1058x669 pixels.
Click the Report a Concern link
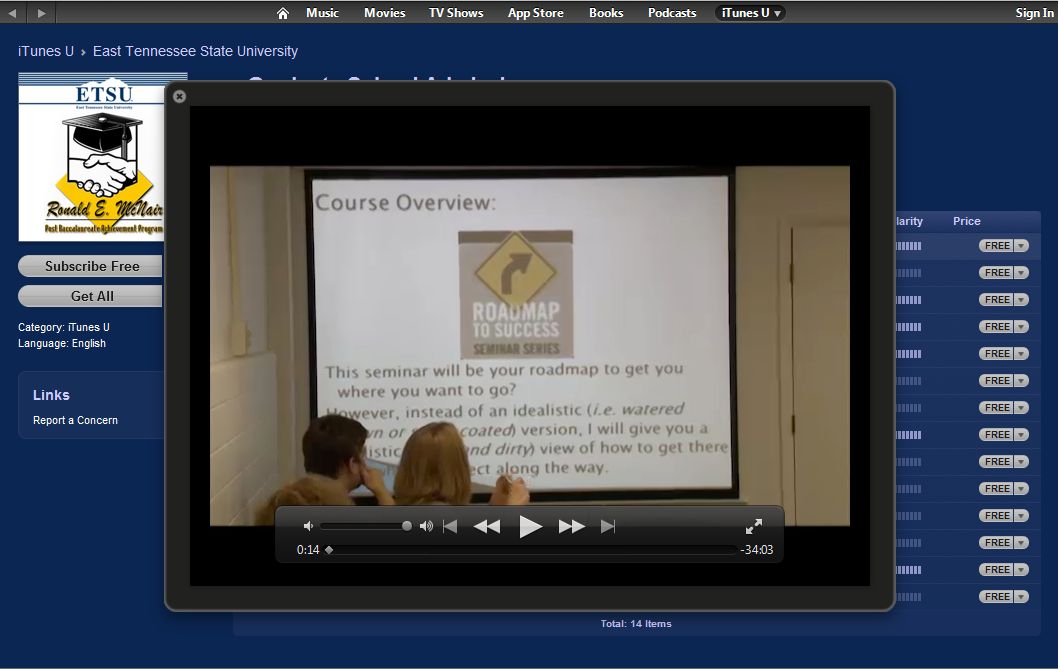tap(75, 420)
